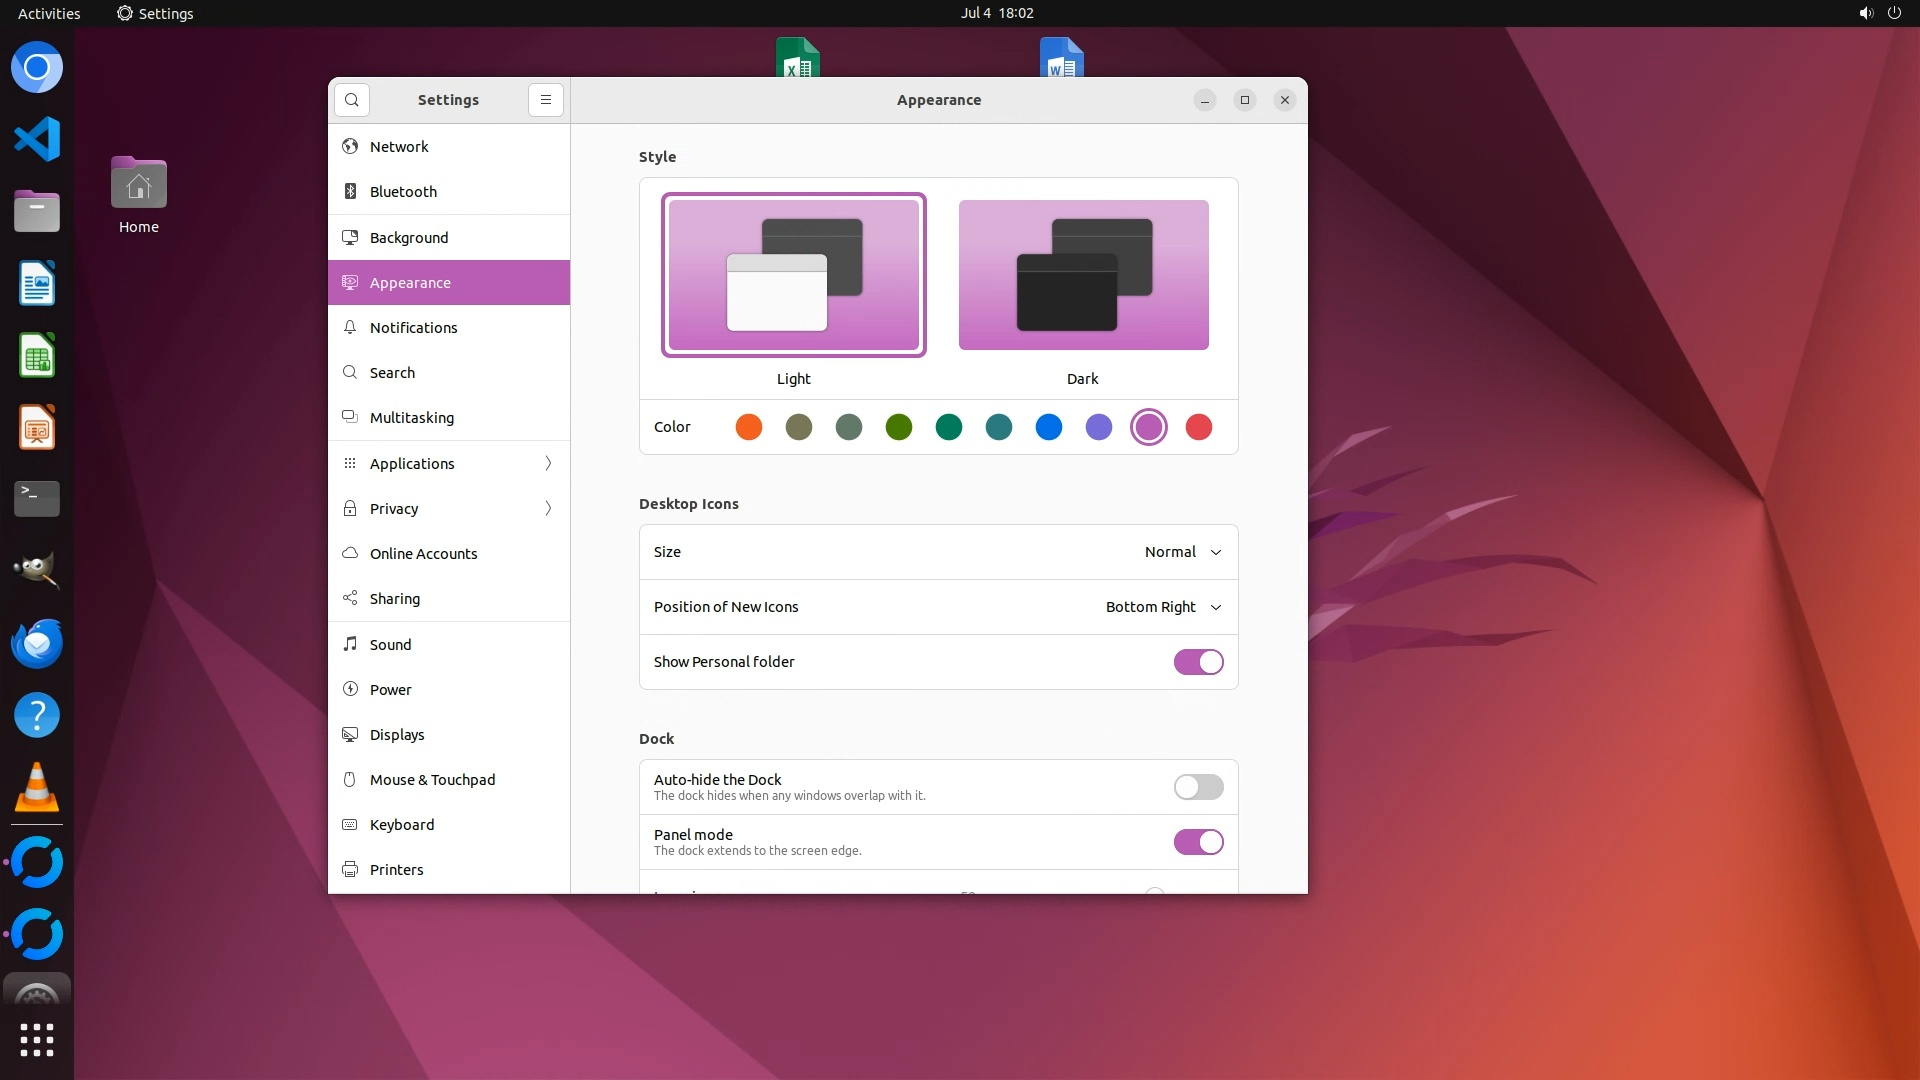Disable Show Personal folder switch
Screen dimensions: 1920x1080
pyautogui.click(x=1198, y=662)
